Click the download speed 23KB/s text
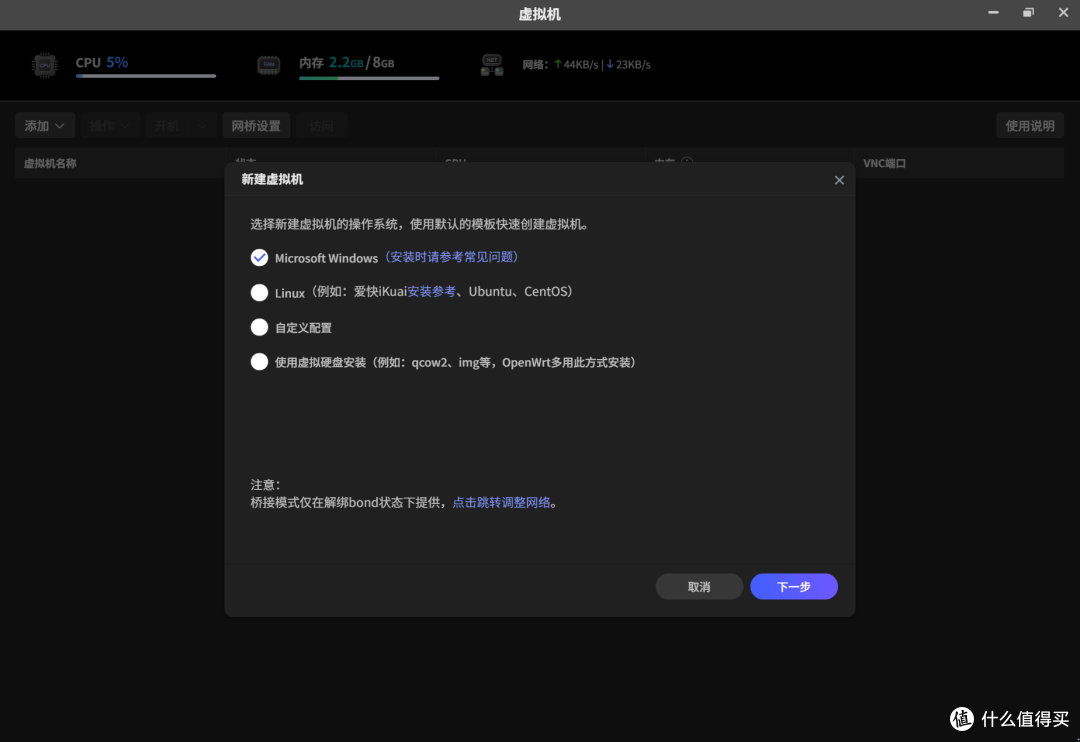 633,64
